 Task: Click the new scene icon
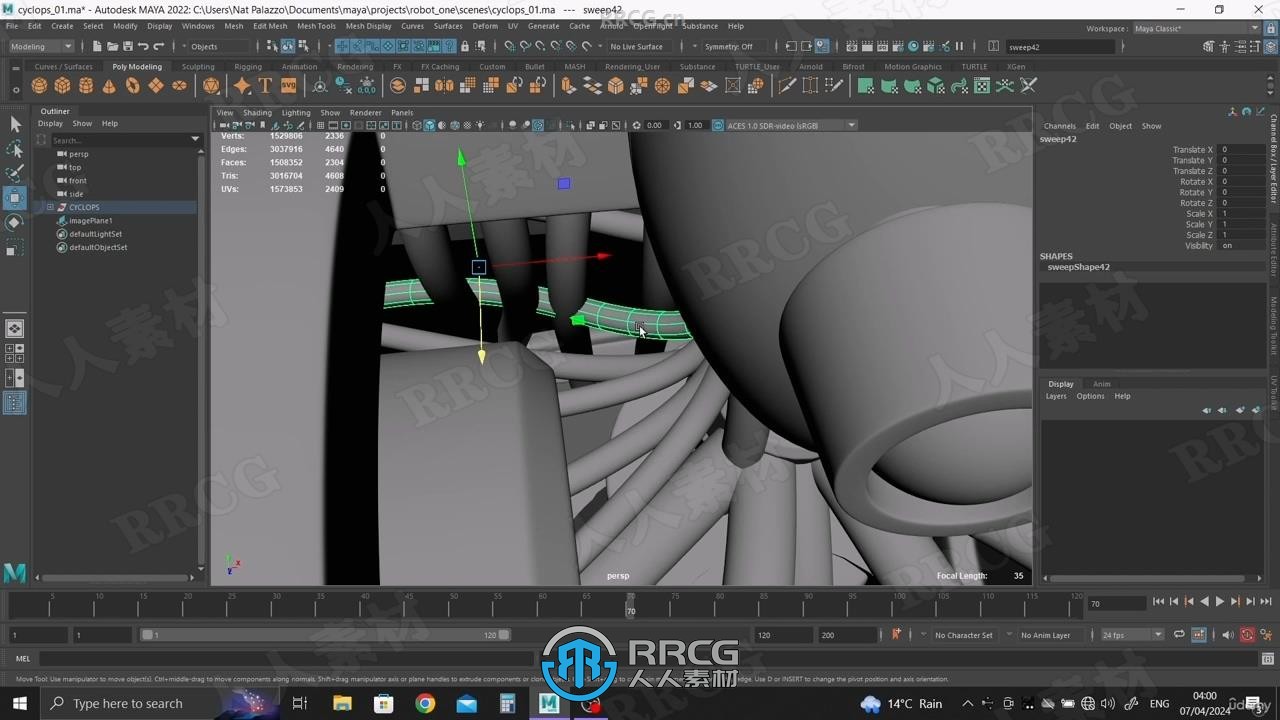tap(97, 46)
